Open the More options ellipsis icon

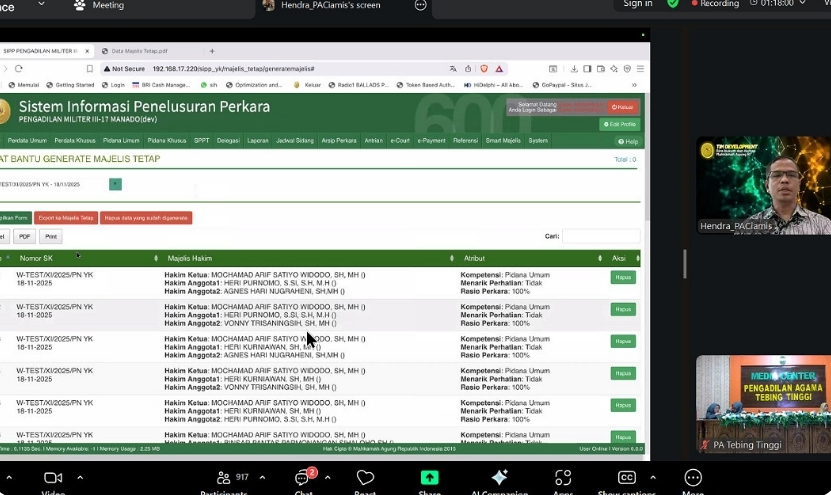coord(692,478)
